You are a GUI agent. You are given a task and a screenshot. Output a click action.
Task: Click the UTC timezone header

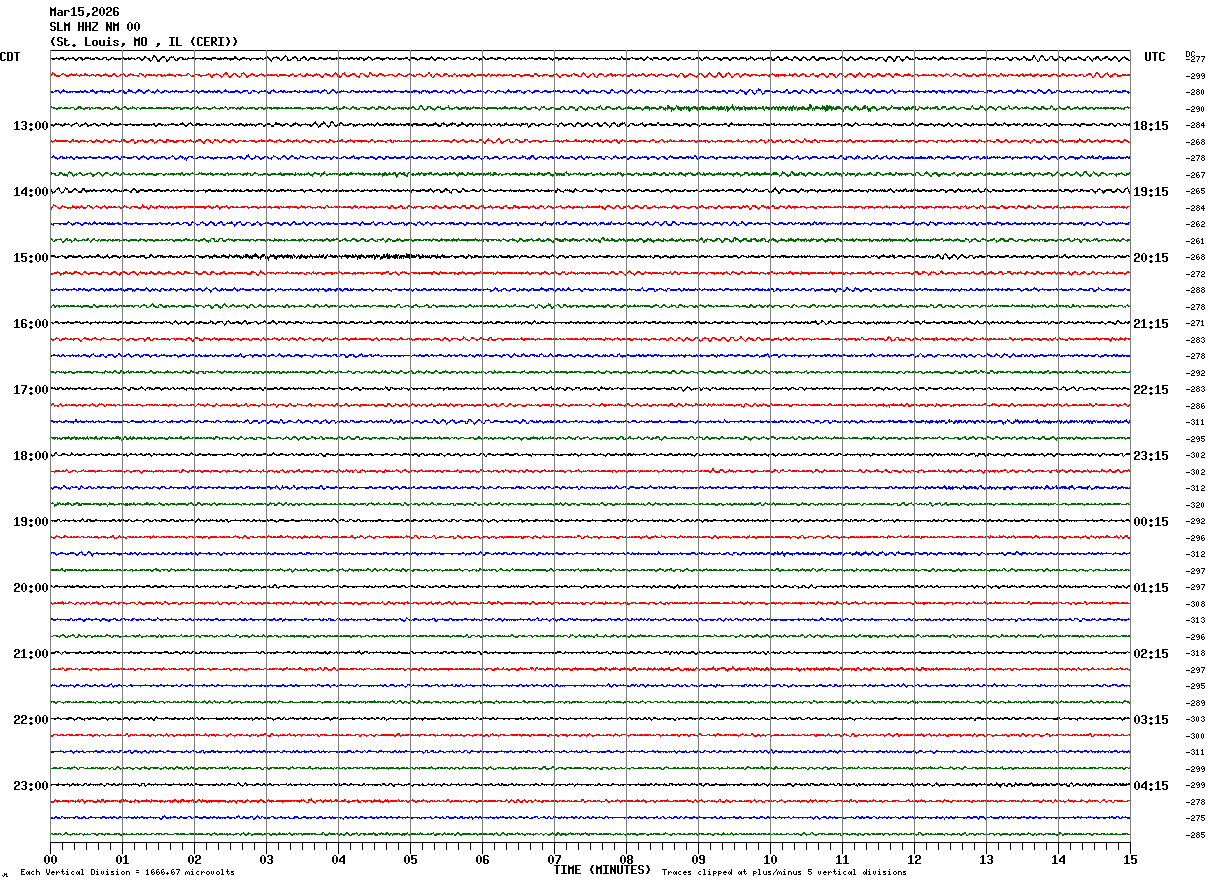1155,57
